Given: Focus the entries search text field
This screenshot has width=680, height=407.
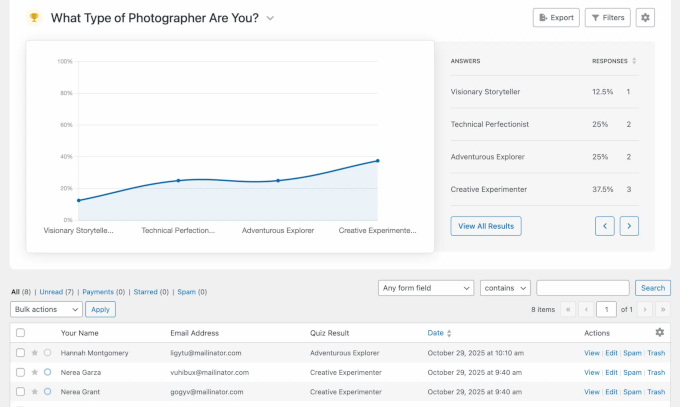Looking at the screenshot, I should (582, 288).
